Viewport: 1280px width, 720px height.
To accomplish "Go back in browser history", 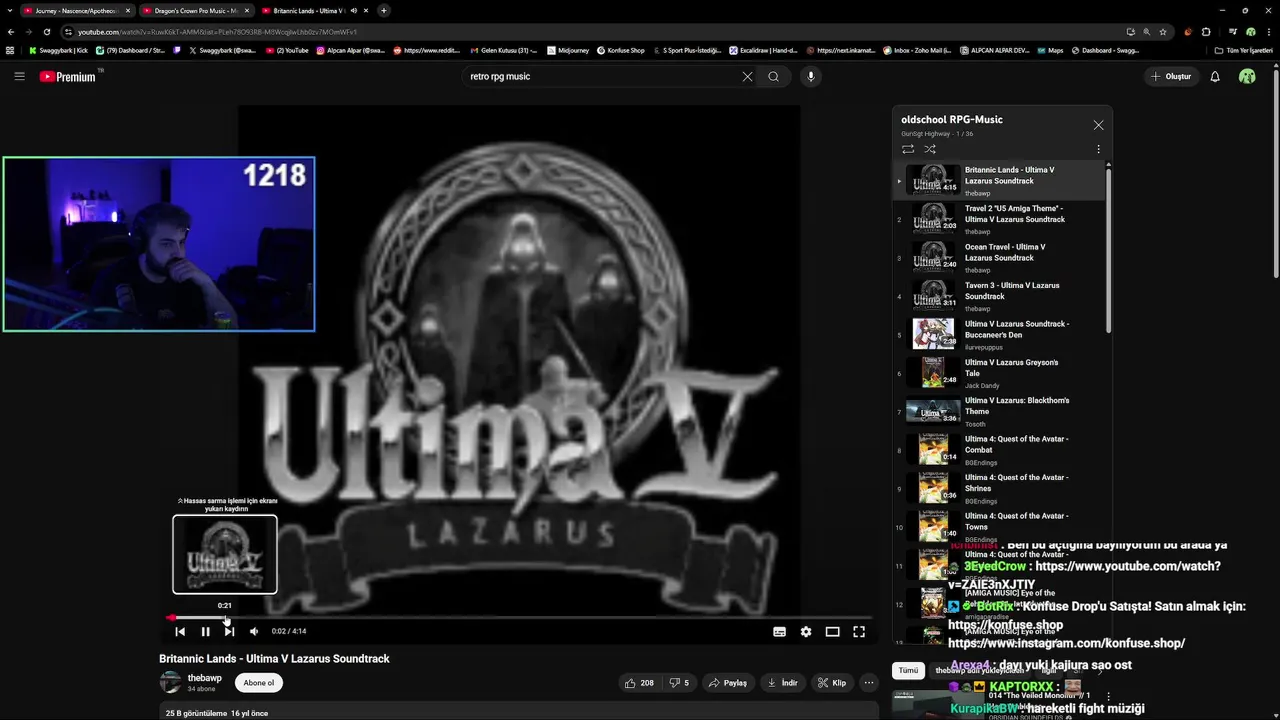I will pyautogui.click(x=11, y=32).
